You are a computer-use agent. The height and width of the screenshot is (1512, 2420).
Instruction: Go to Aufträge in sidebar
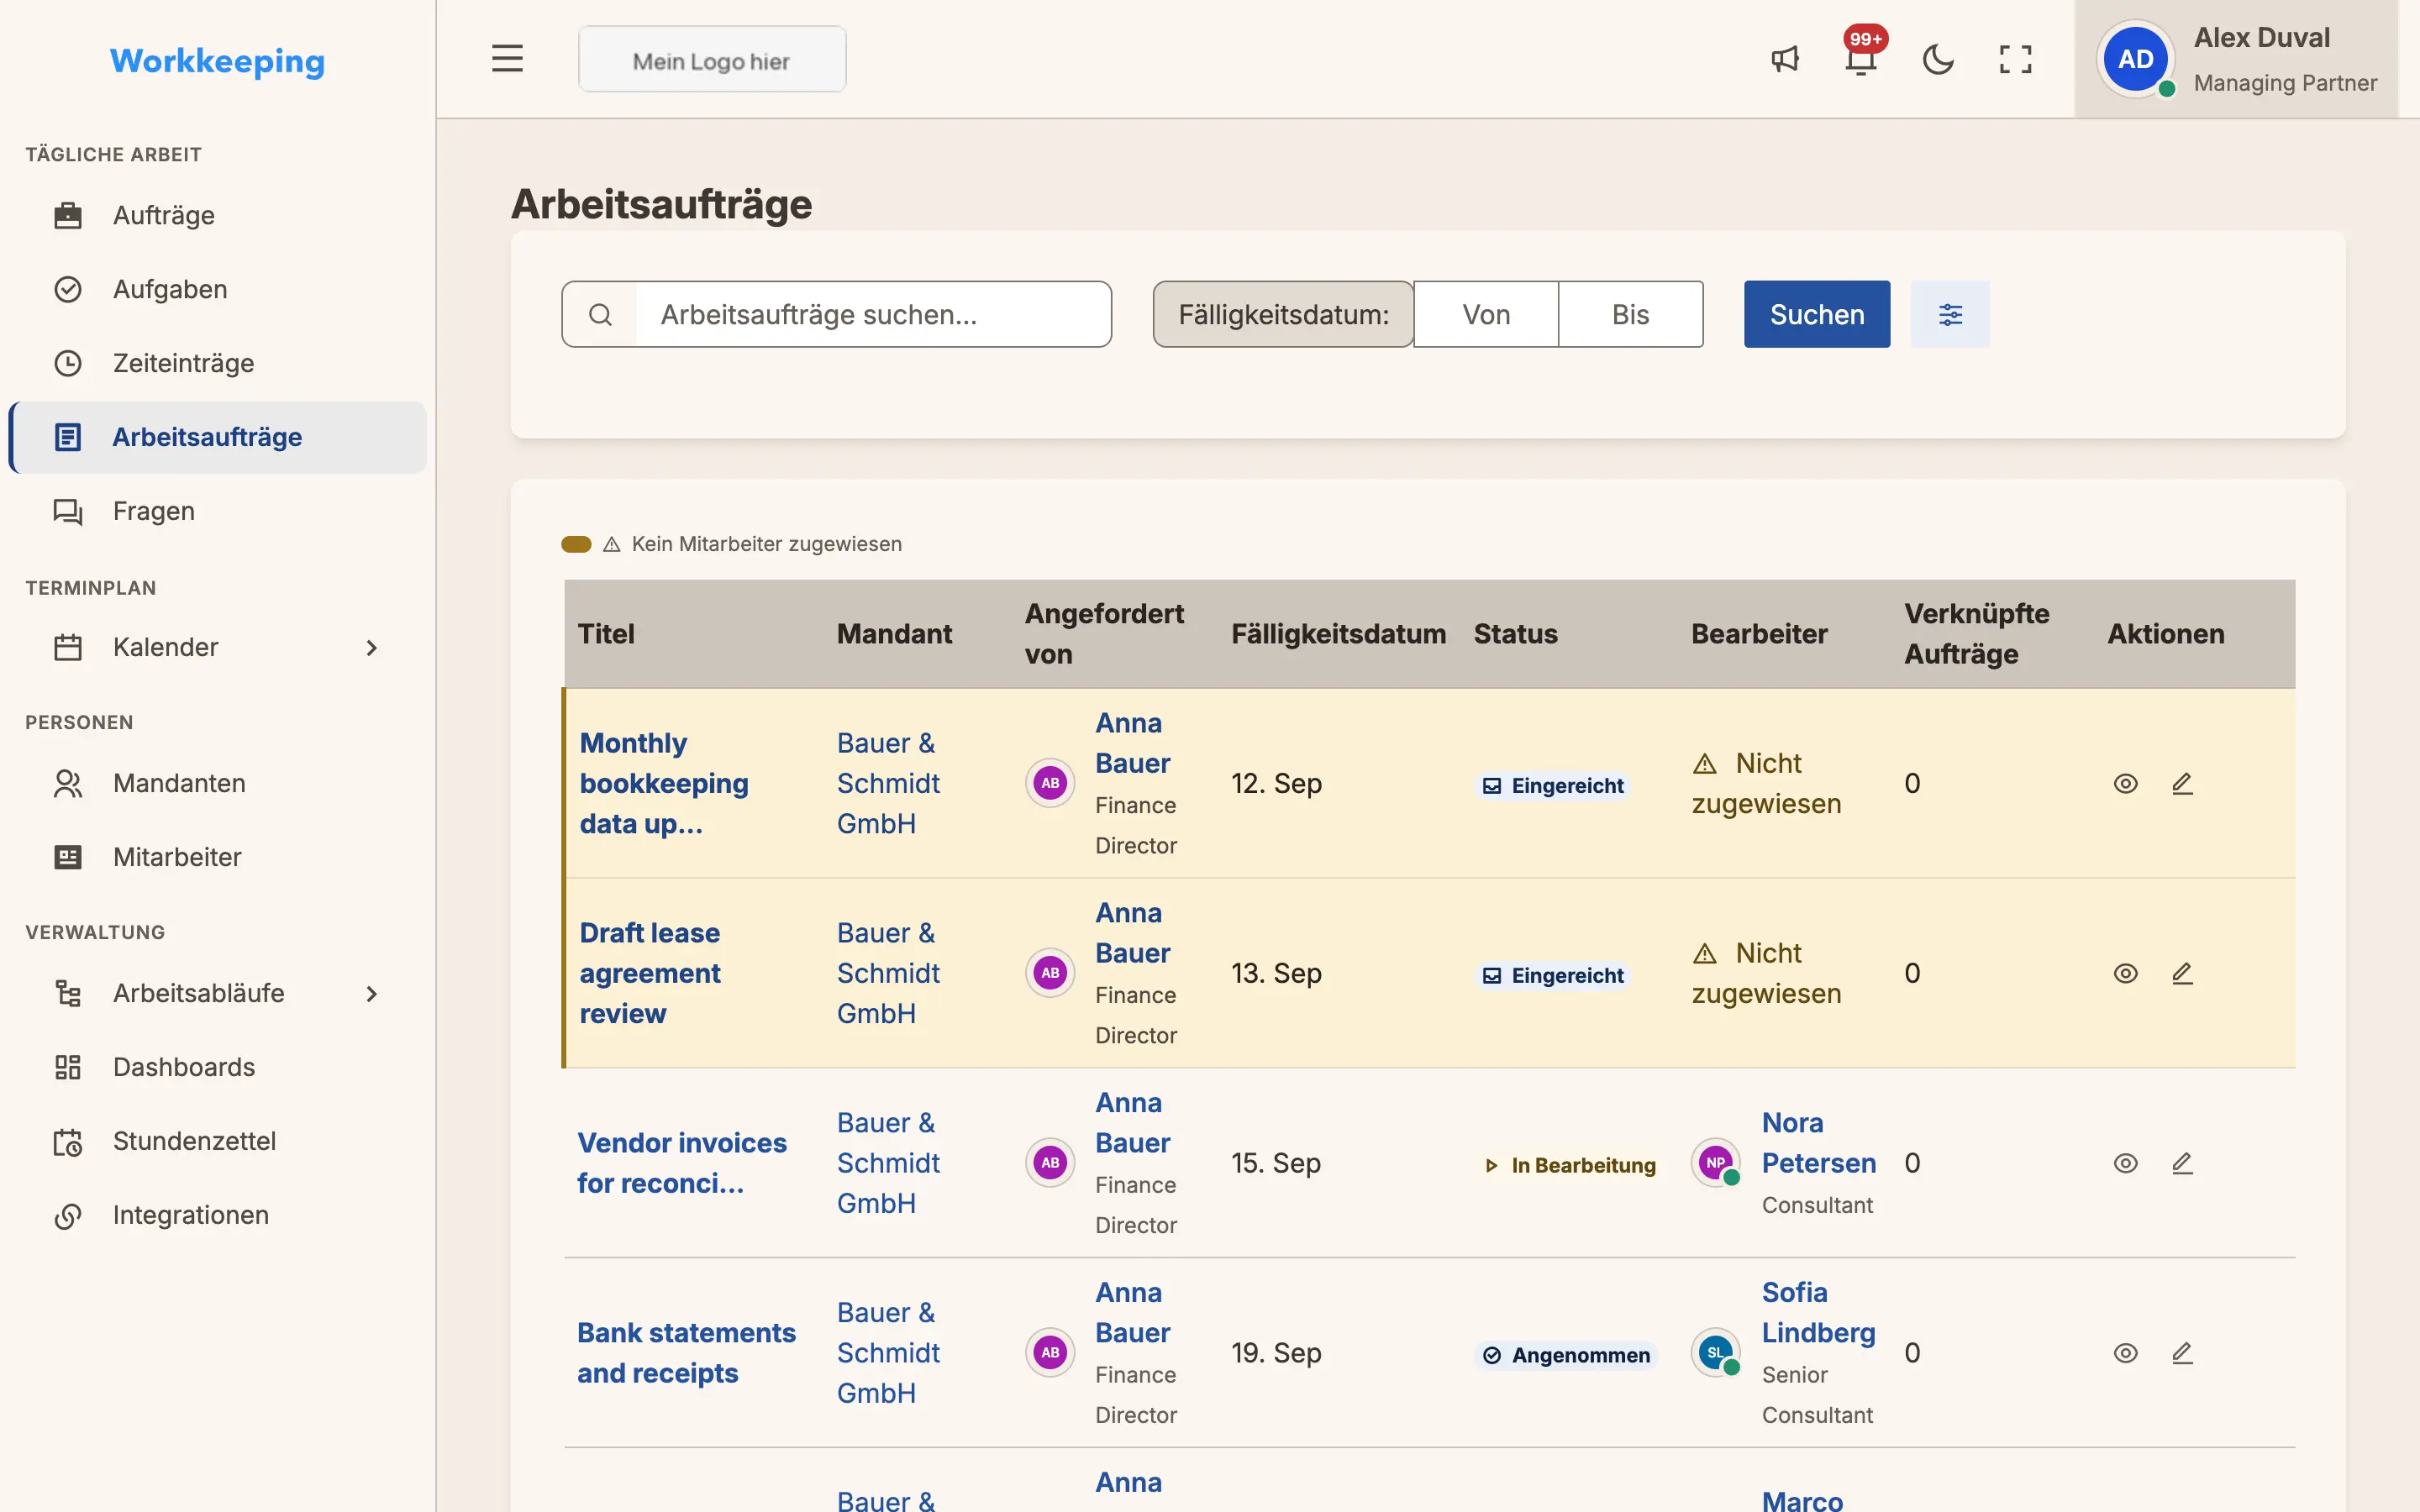(x=218, y=215)
